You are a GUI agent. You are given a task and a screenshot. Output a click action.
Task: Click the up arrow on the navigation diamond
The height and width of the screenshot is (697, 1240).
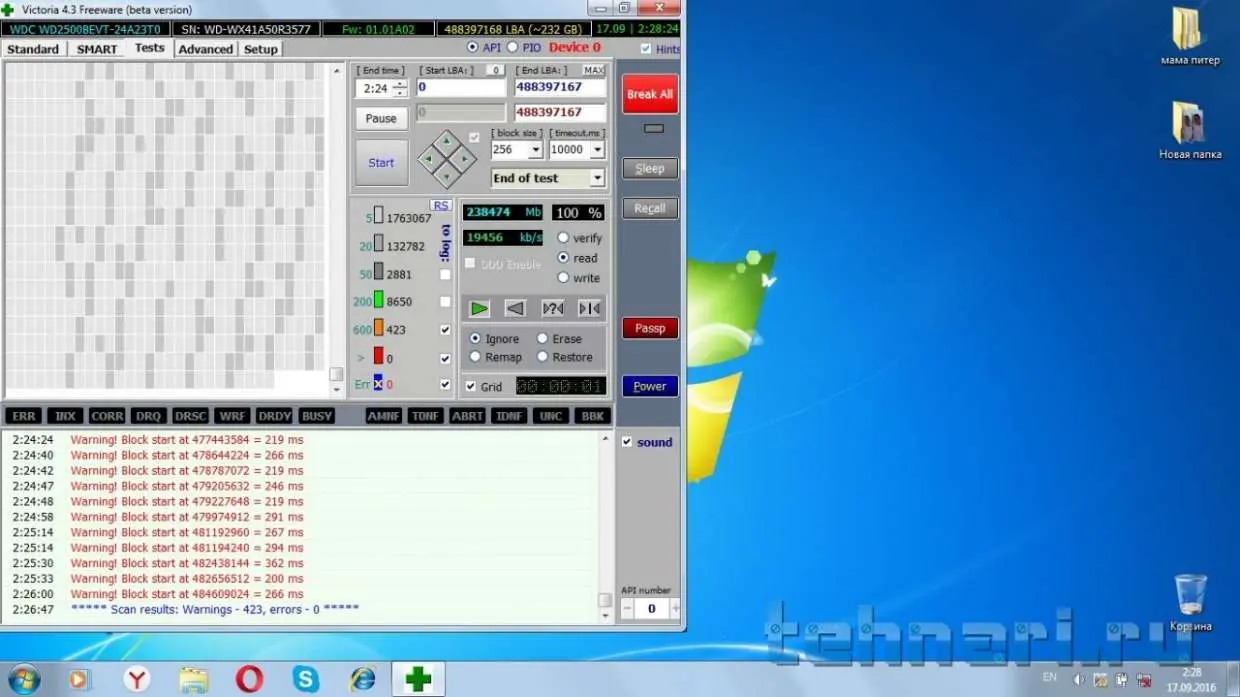pos(446,141)
